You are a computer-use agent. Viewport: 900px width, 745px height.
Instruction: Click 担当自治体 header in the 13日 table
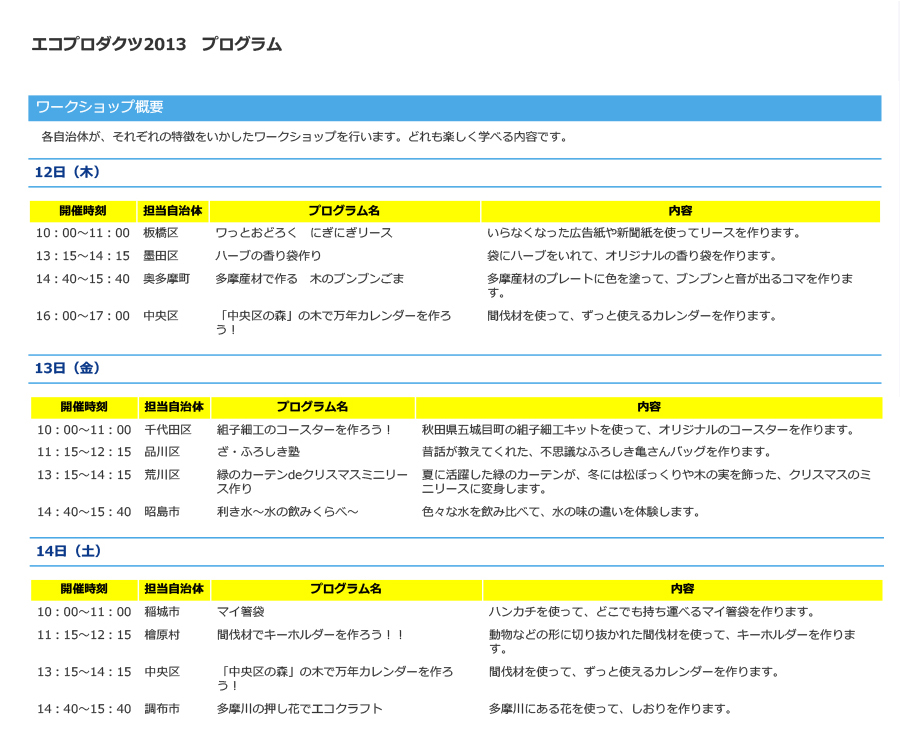click(x=174, y=407)
